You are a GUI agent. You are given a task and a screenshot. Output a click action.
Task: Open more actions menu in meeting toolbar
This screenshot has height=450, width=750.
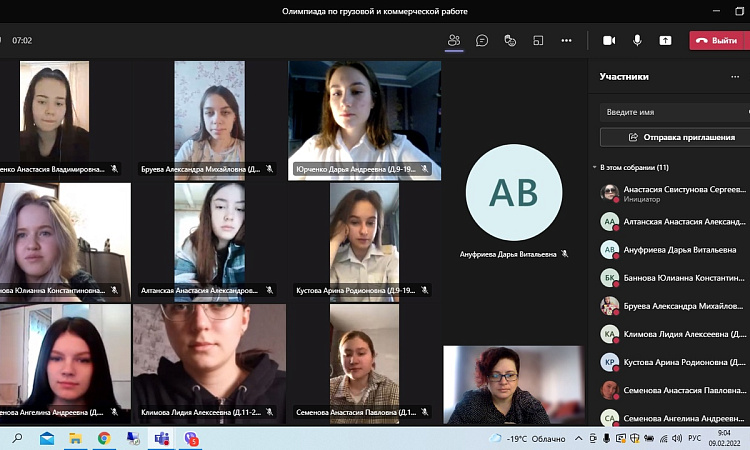coord(566,41)
